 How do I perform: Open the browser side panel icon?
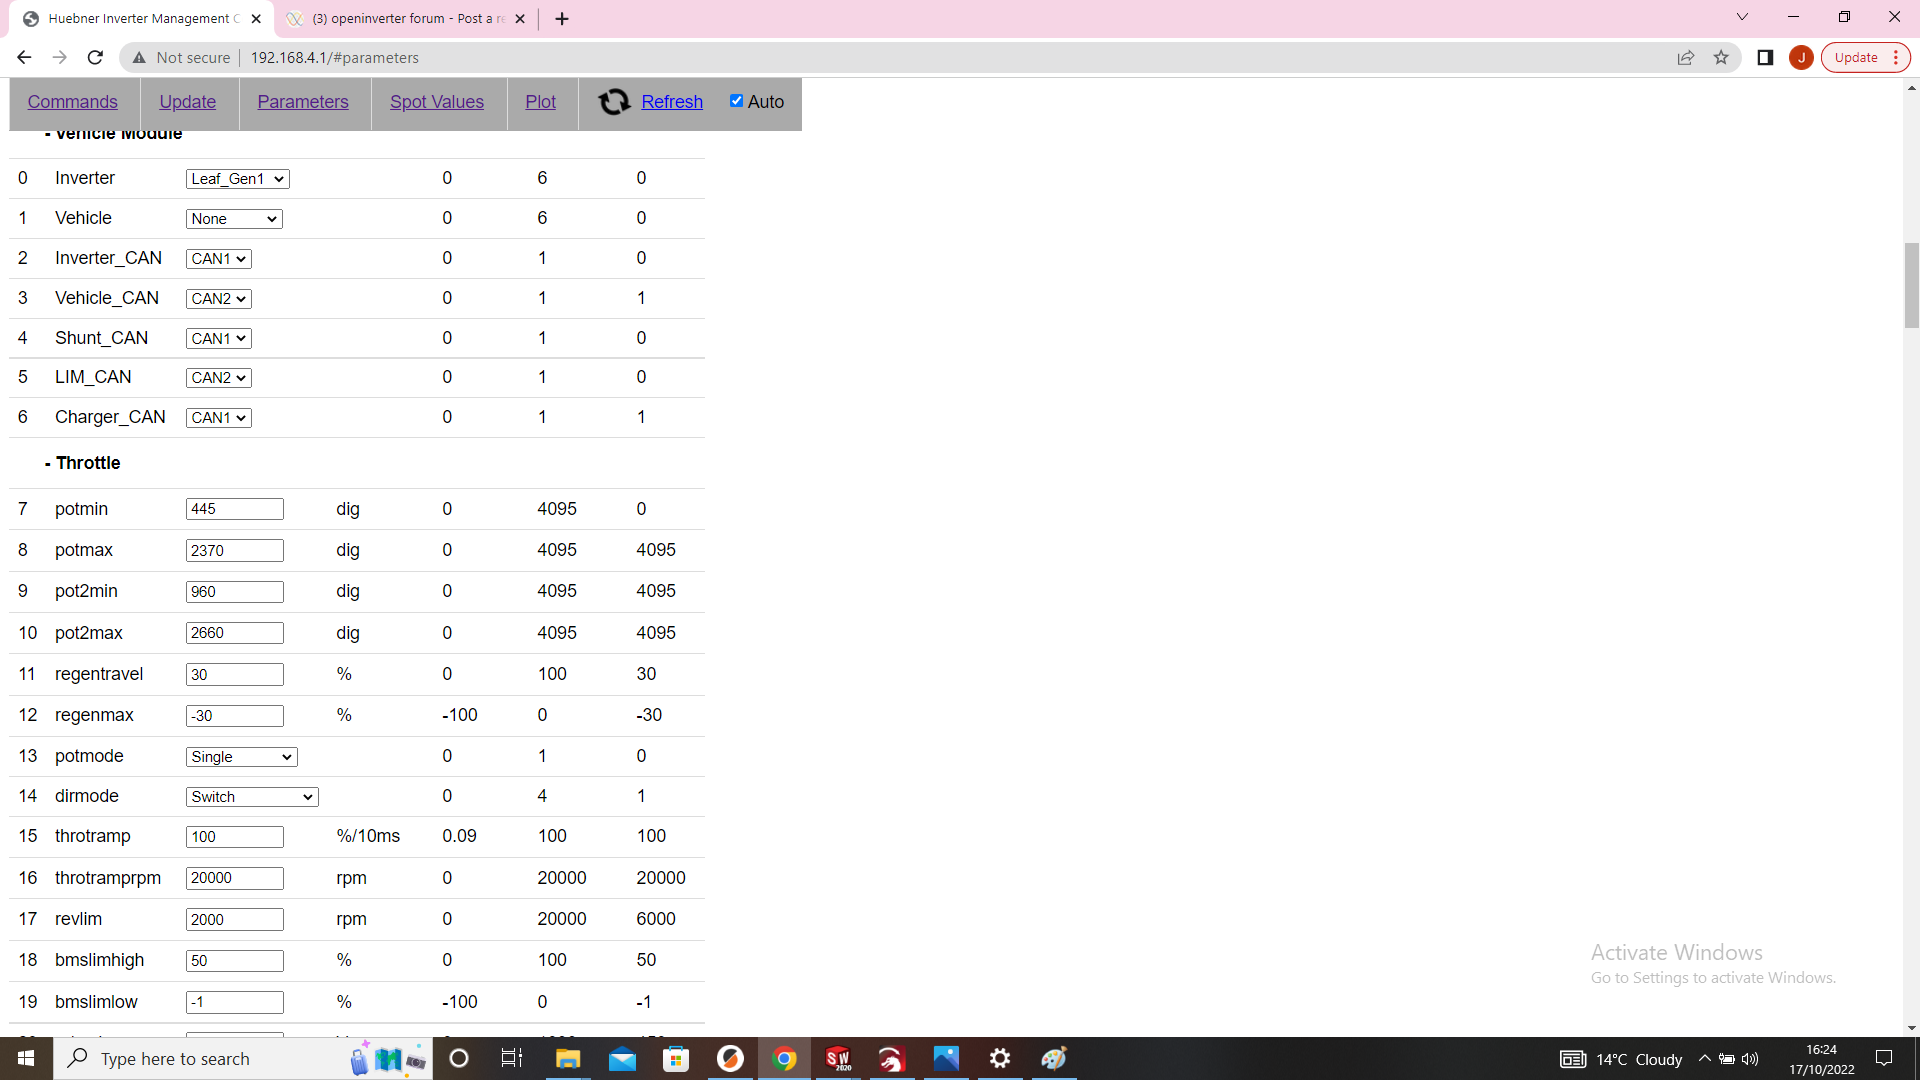1765,58
